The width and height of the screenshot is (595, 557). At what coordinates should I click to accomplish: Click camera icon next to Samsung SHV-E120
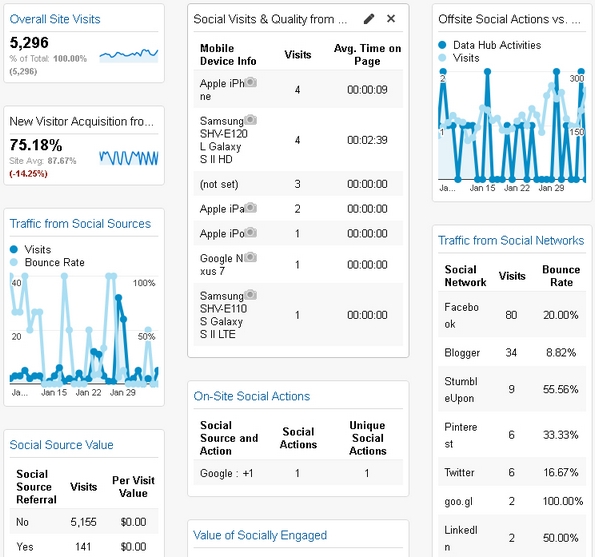250,120
